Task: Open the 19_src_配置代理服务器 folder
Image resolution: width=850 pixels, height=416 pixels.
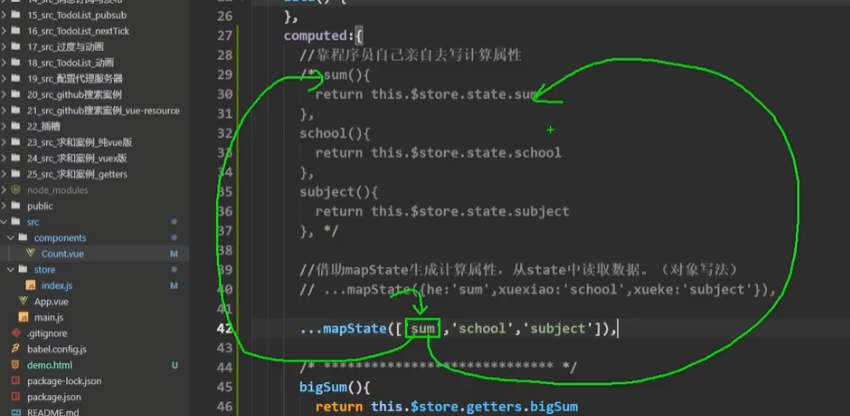Action: point(74,79)
